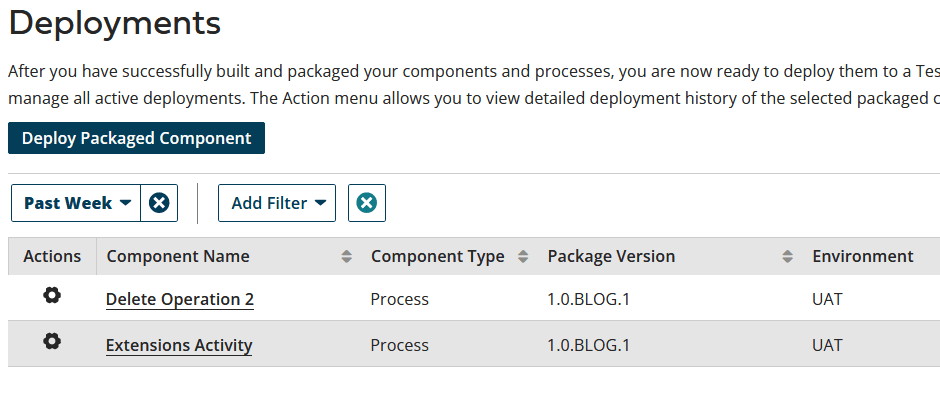
Task: Click the Package Version column header text
Action: point(611,257)
